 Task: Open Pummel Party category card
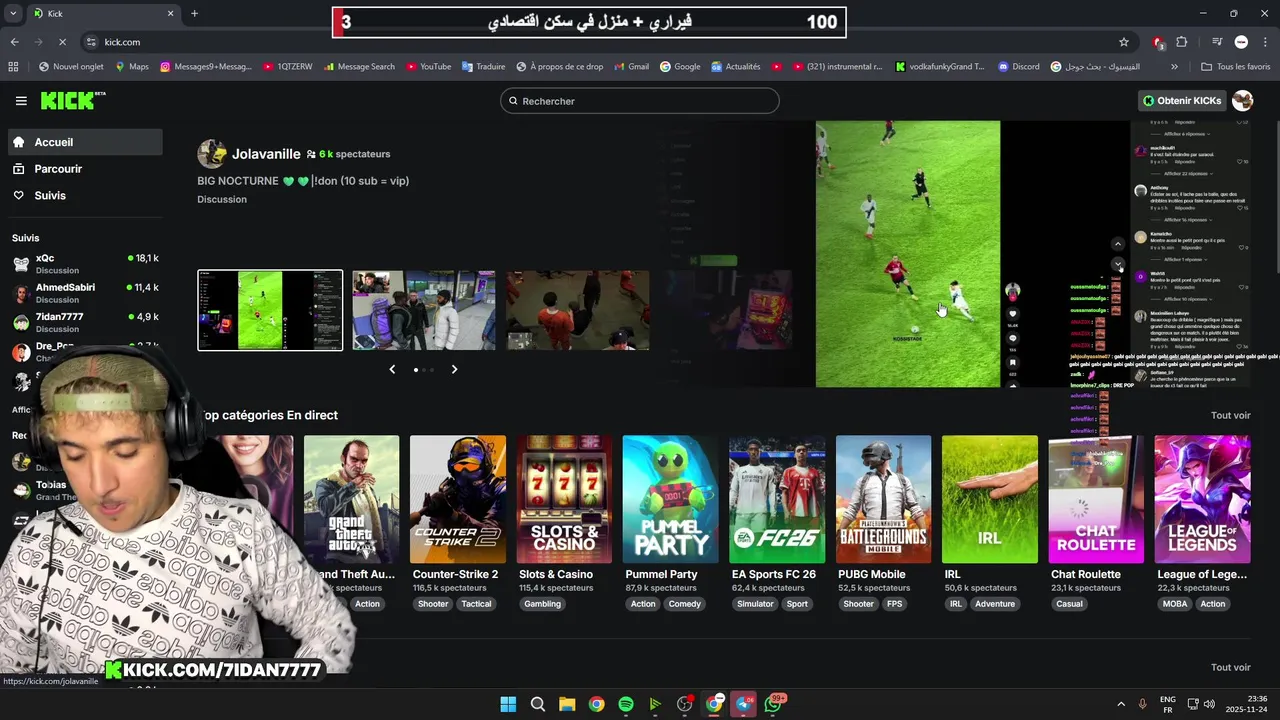click(x=670, y=499)
